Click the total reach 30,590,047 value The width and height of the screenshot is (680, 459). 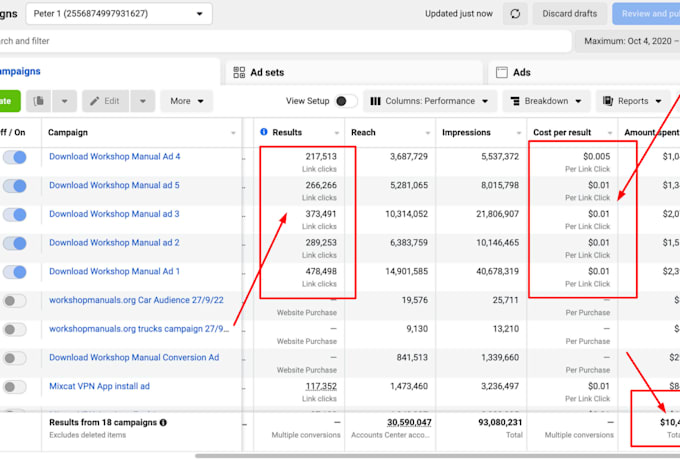coord(409,422)
